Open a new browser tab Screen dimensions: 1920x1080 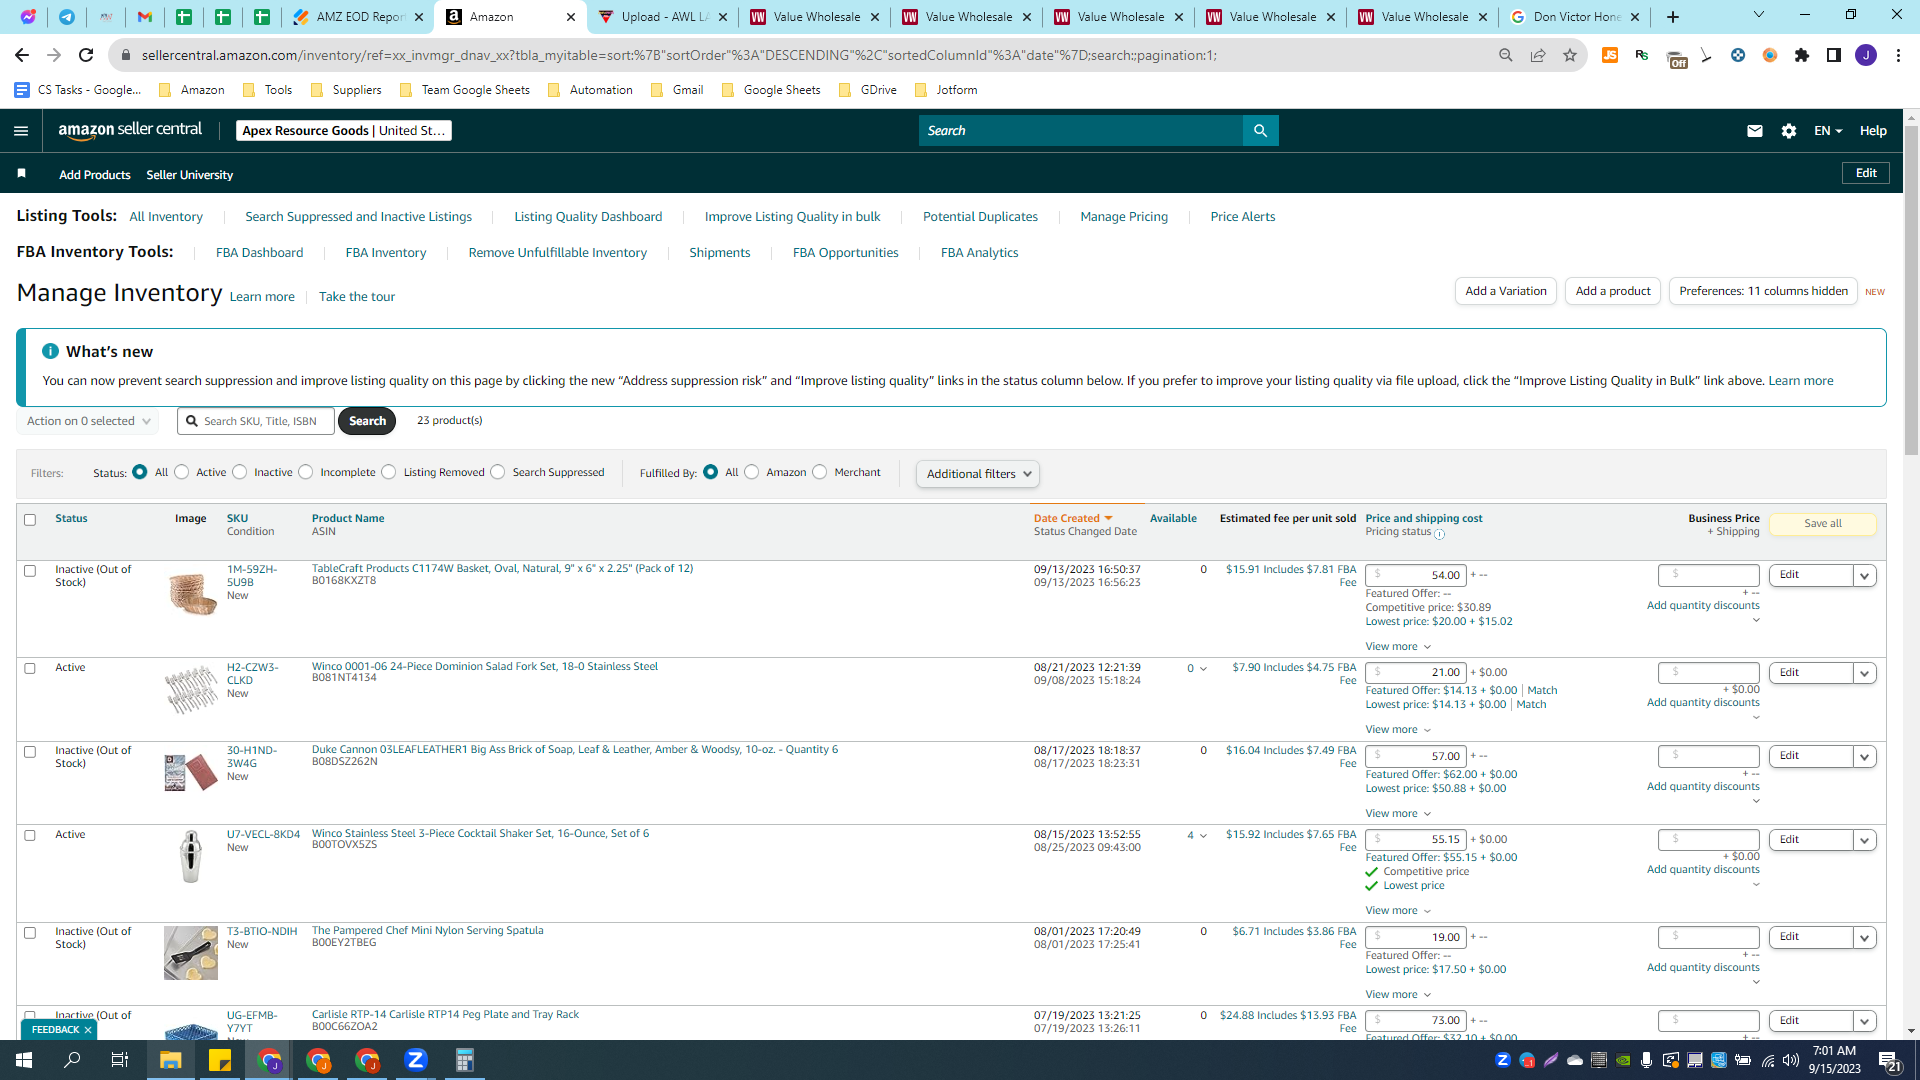(1673, 17)
